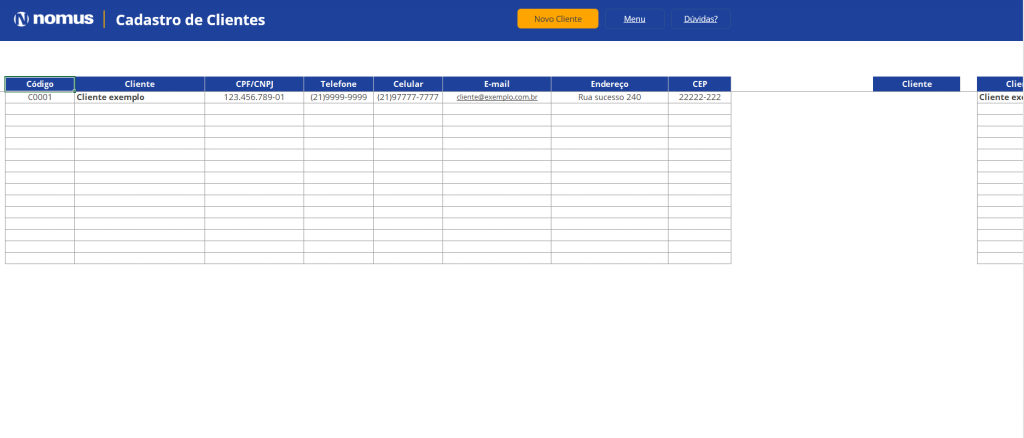
Task: Select the Telefone column header
Action: click(x=338, y=84)
